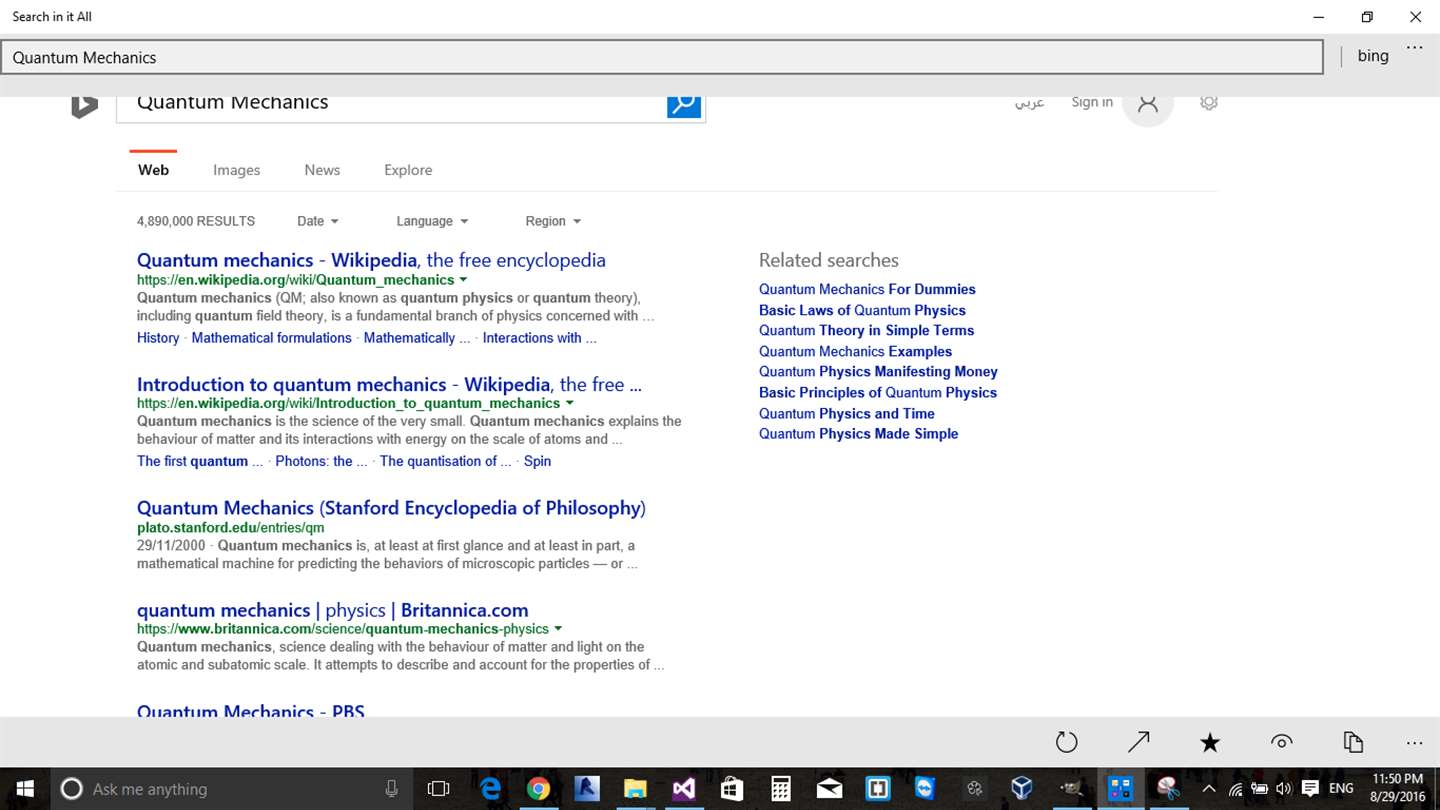Click the Bing search magnifier button

click(x=684, y=104)
